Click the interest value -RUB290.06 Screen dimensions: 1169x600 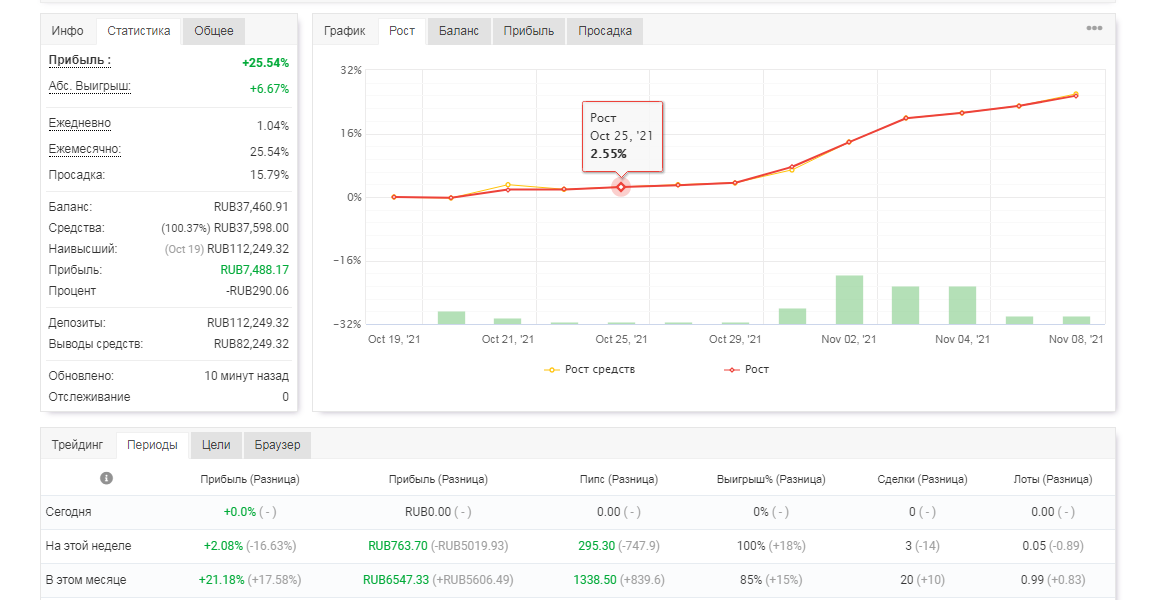(x=257, y=291)
